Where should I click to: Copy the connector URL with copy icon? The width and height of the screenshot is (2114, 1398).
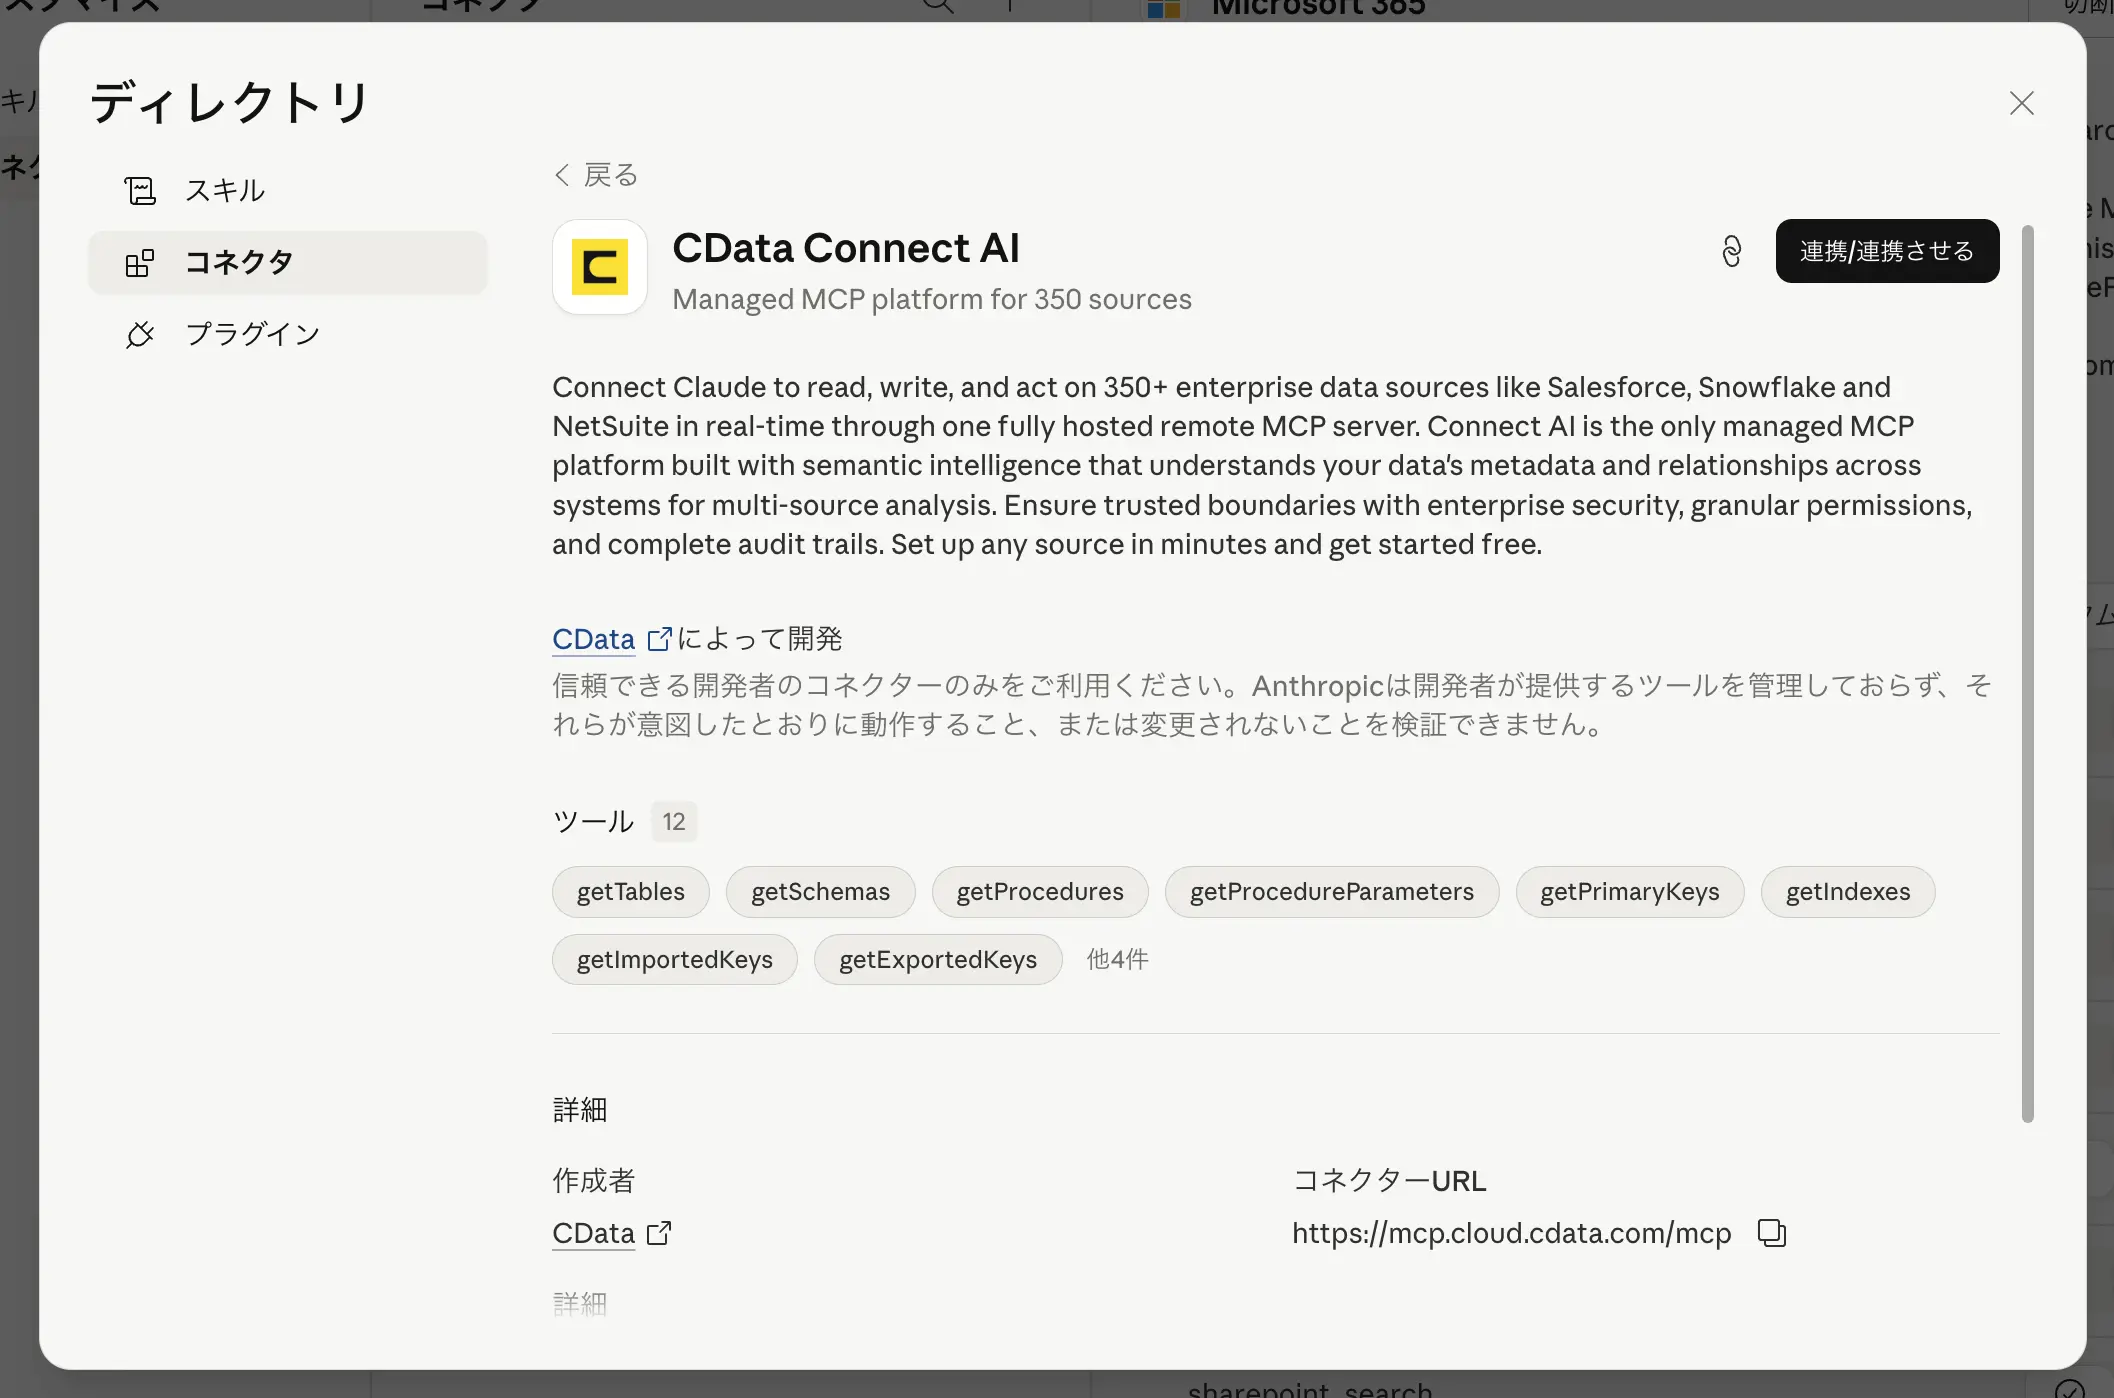click(x=1772, y=1233)
